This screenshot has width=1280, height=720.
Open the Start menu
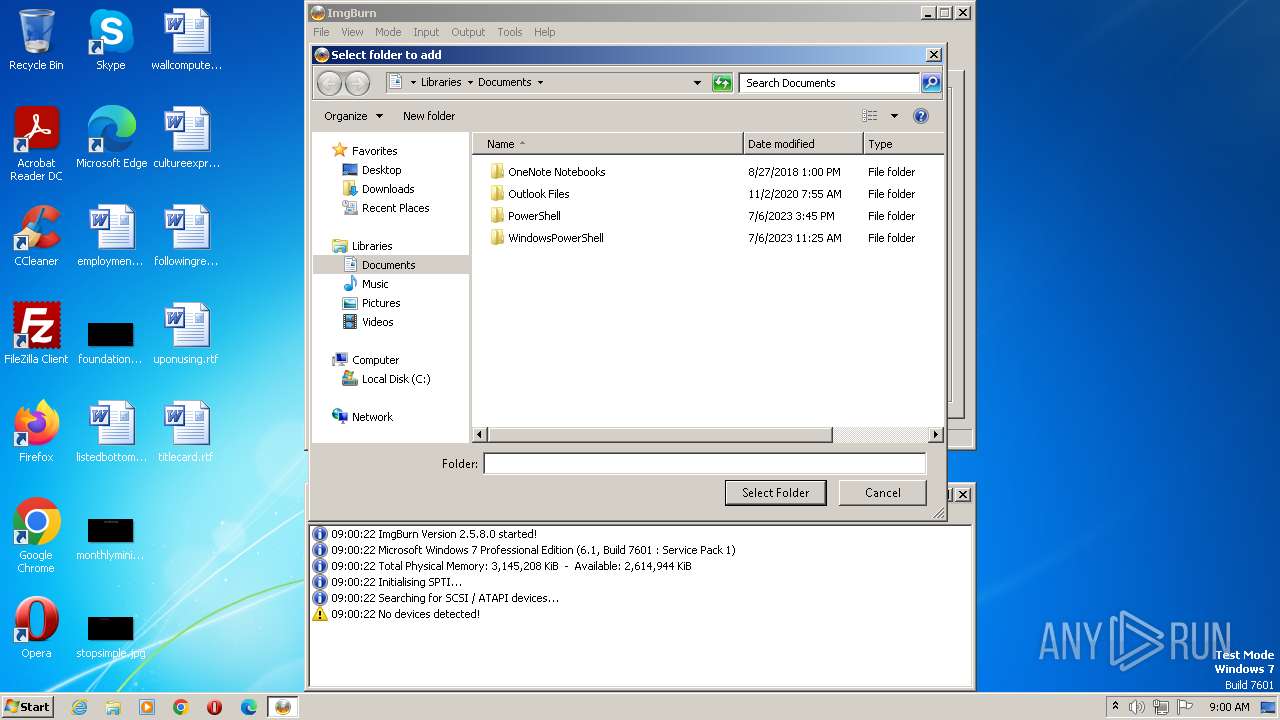28,707
